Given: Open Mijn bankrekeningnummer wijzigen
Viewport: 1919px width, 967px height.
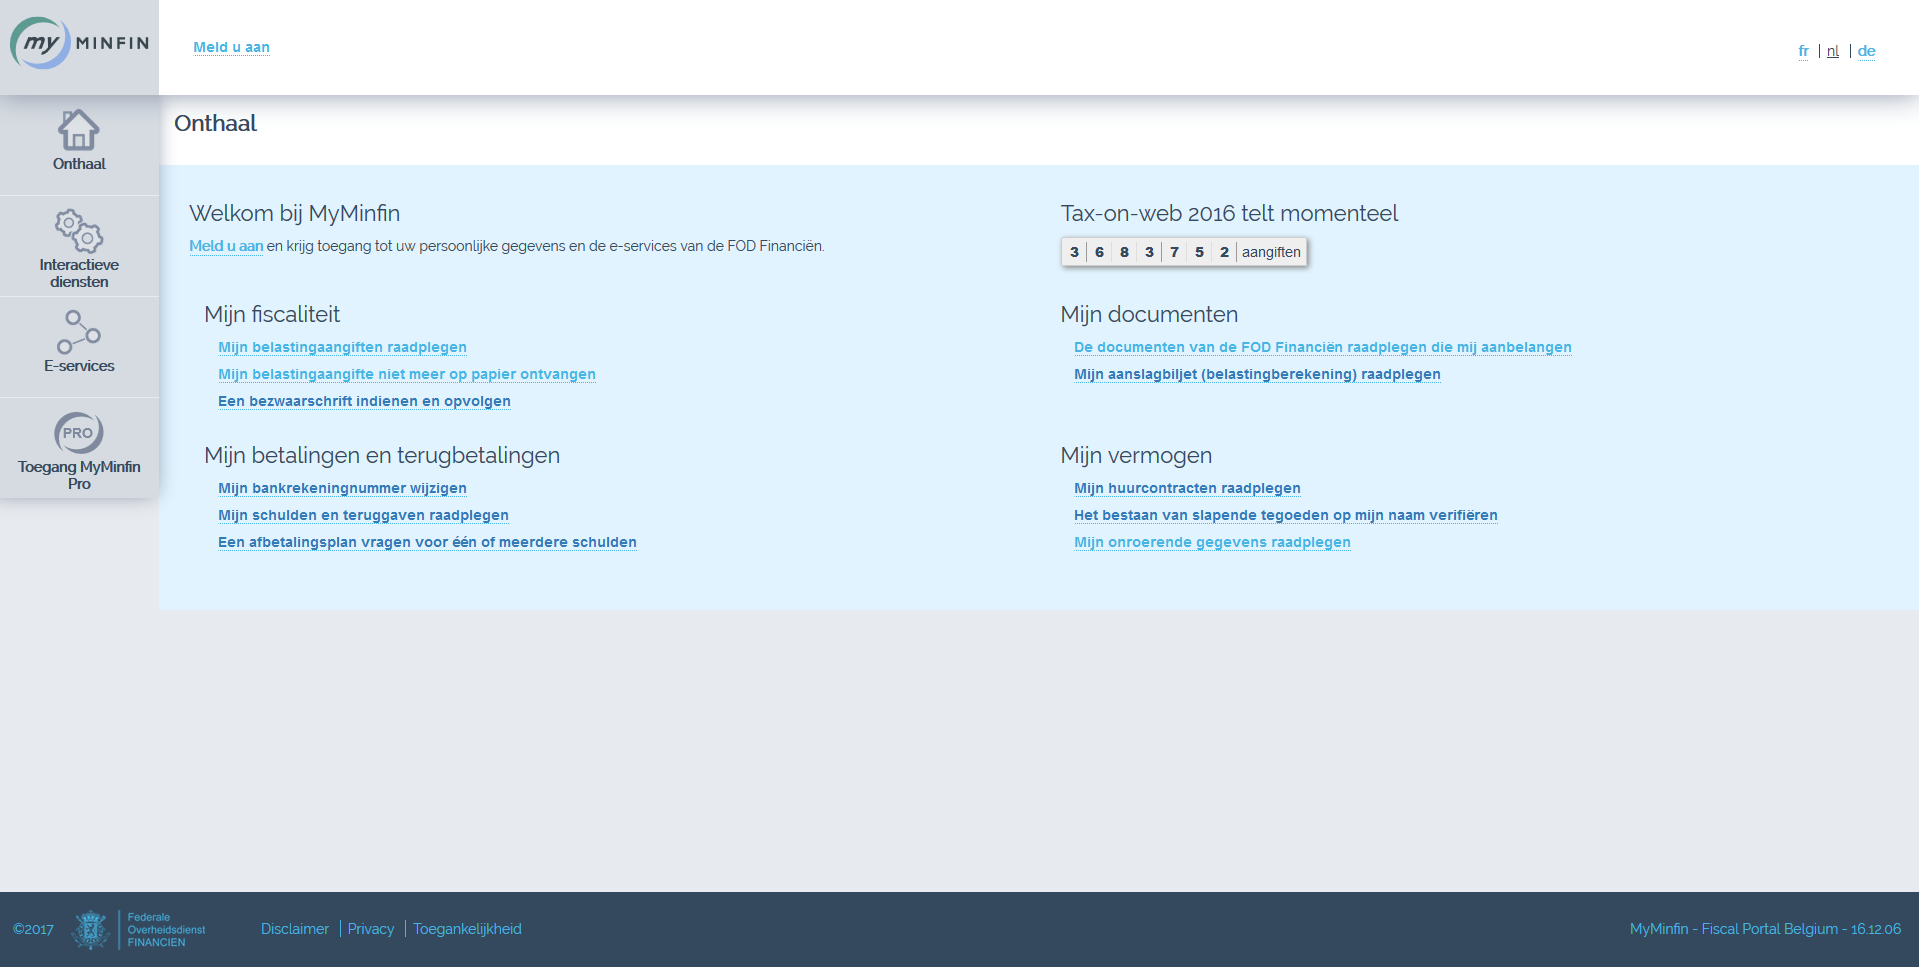Looking at the screenshot, I should click(342, 488).
